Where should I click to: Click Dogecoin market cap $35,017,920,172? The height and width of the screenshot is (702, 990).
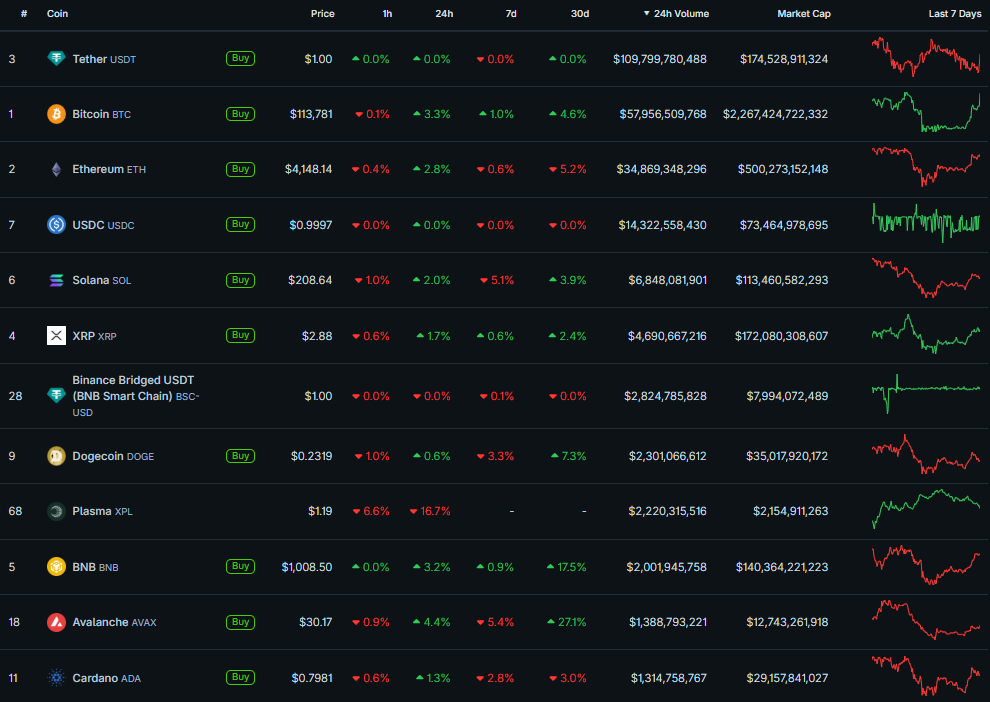pos(787,456)
